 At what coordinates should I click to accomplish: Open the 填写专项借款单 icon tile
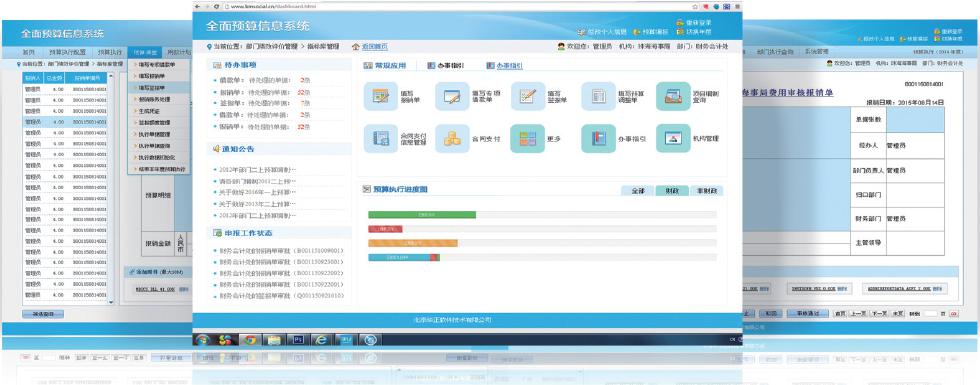coord(452,96)
